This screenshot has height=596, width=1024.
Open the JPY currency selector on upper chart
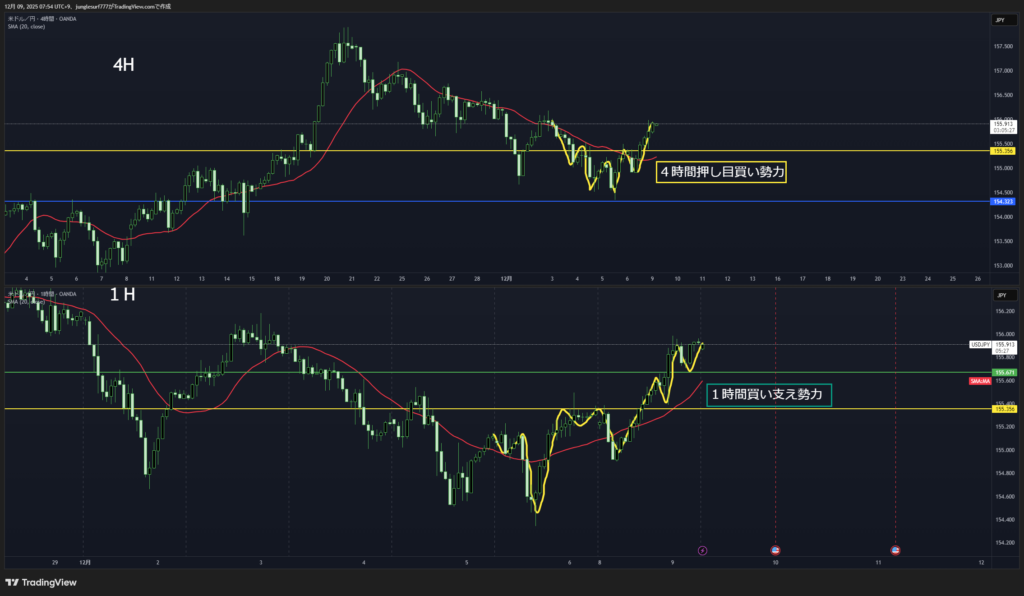[999, 20]
